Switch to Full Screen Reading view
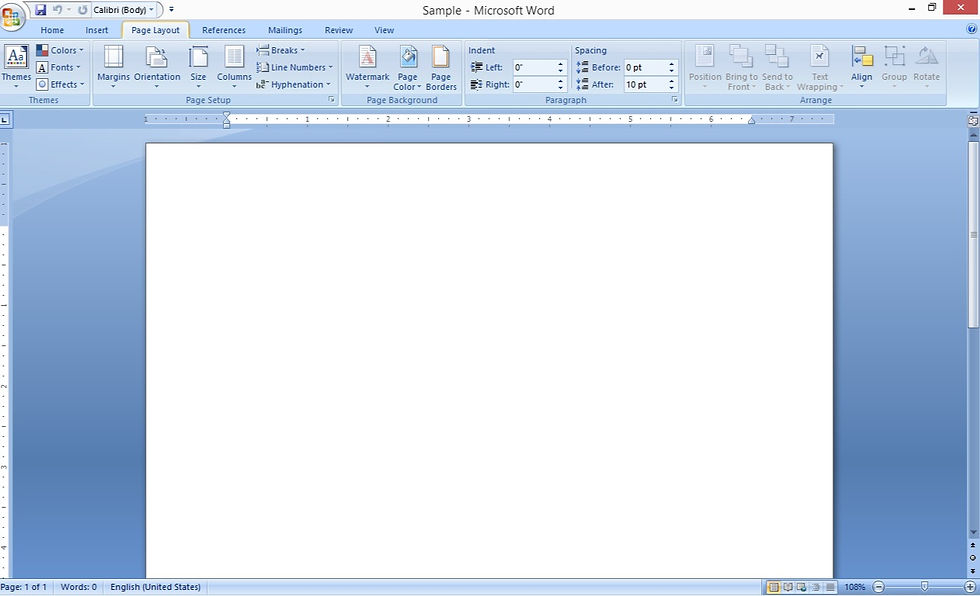980x596 pixels. pyautogui.click(x=788, y=587)
